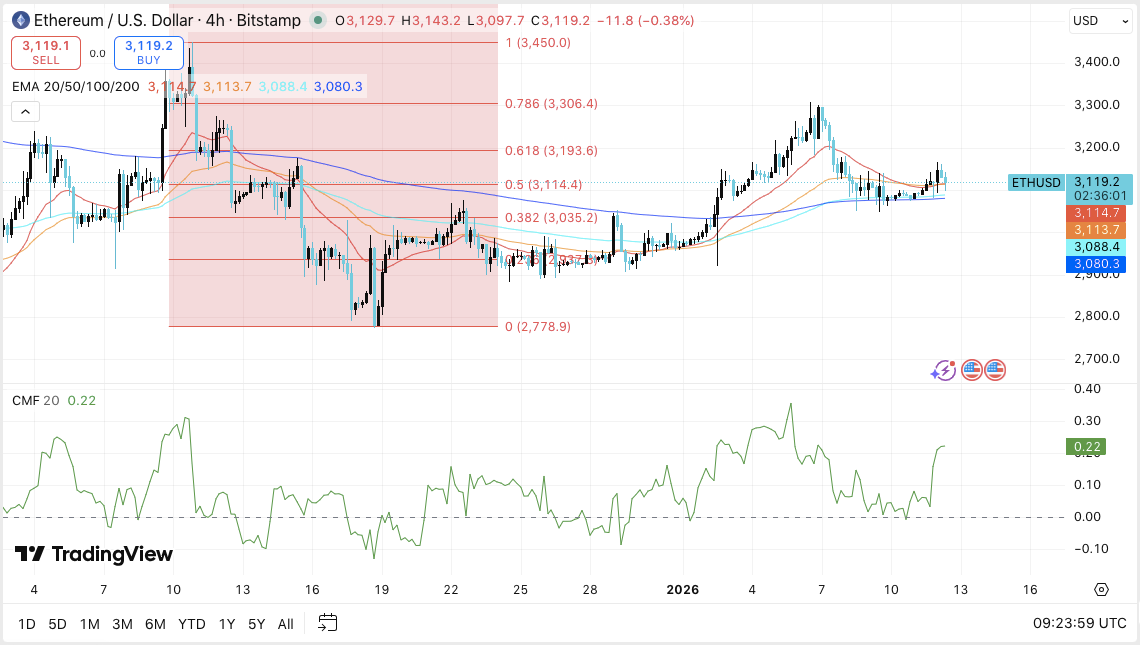1140x645 pixels.
Task: Click the second US flag economic event icon
Action: (x=994, y=370)
